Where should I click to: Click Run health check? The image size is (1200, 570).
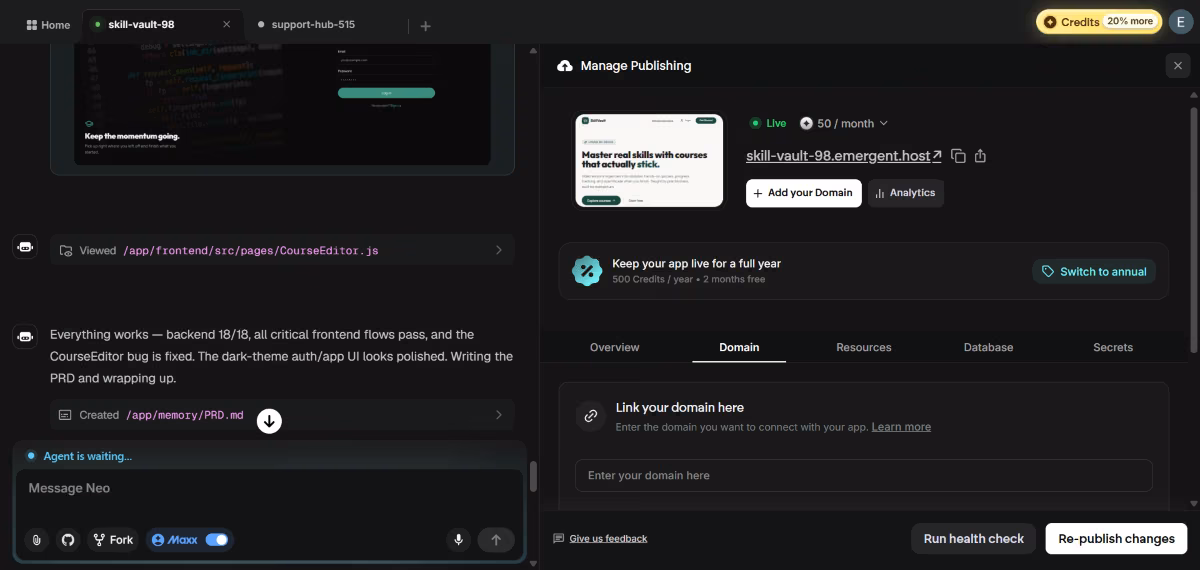click(x=974, y=538)
